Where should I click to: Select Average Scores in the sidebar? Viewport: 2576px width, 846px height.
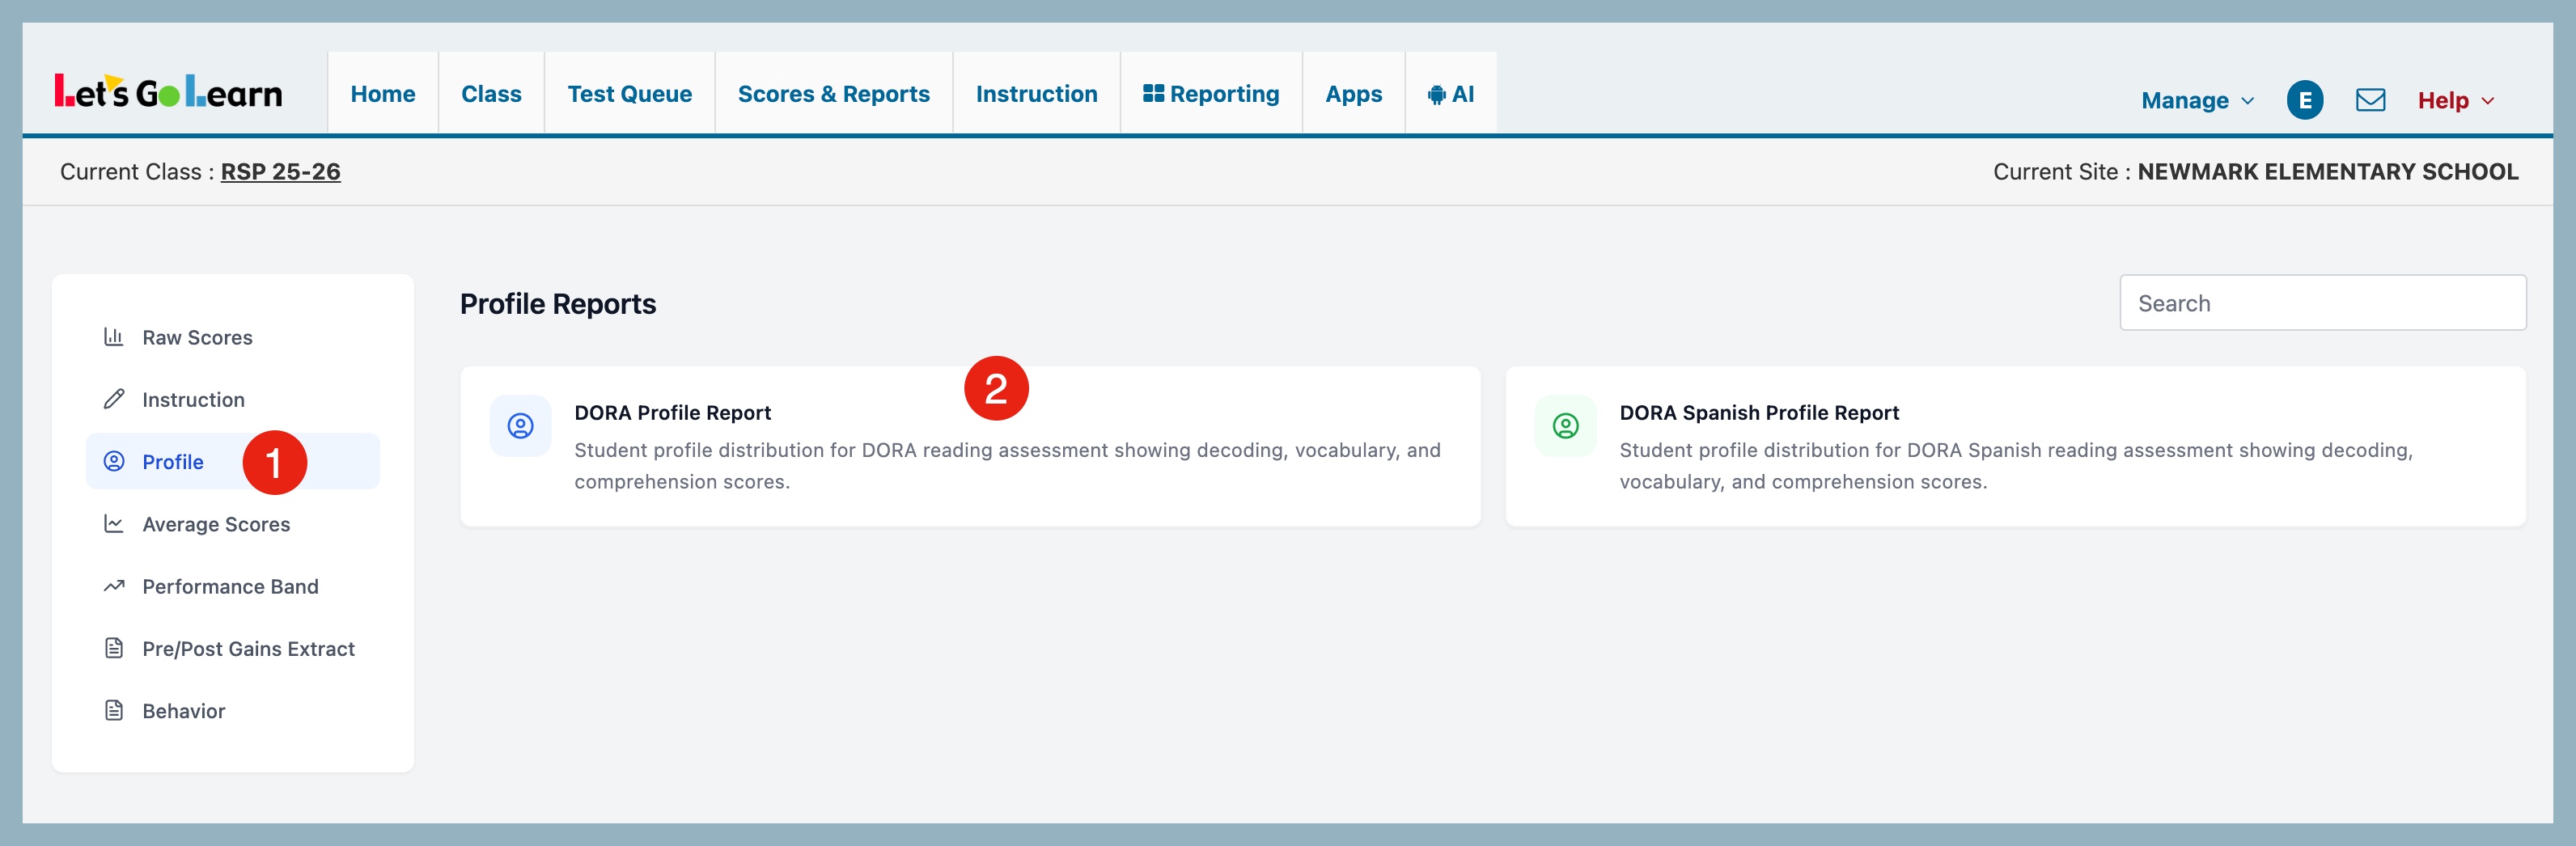pyautogui.click(x=216, y=524)
